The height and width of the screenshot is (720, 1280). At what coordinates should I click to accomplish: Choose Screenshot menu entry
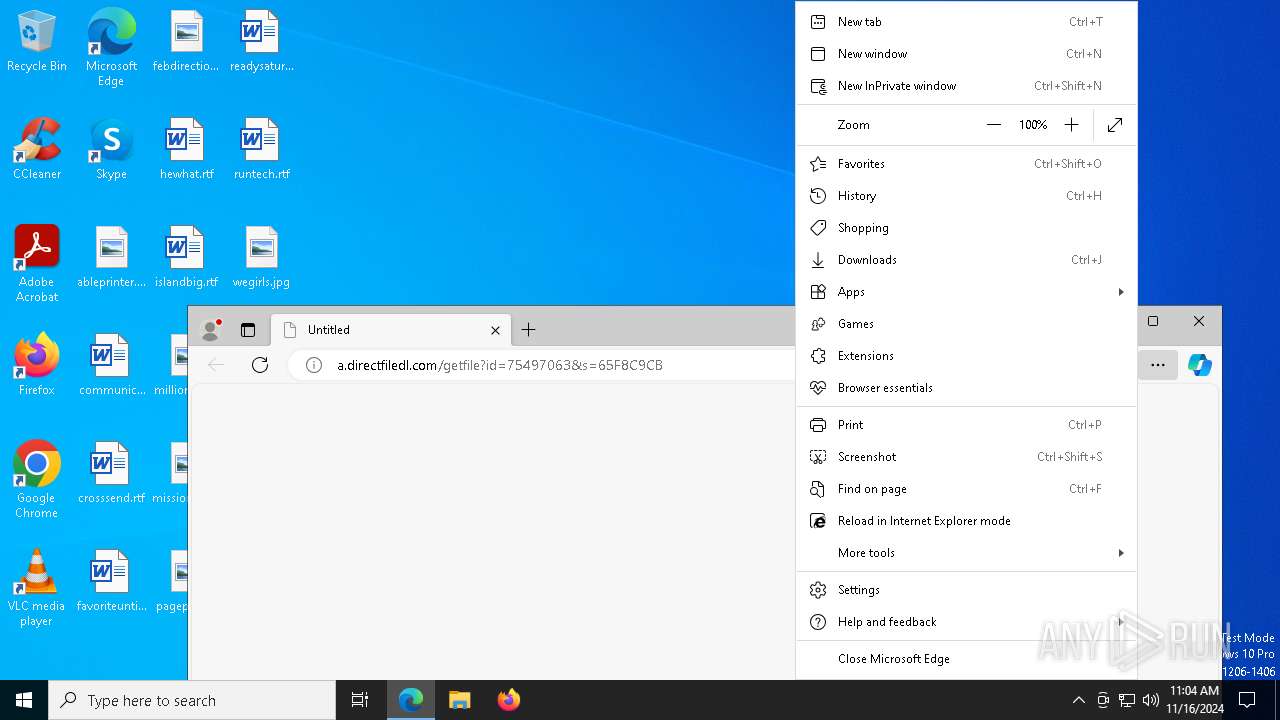click(x=966, y=456)
